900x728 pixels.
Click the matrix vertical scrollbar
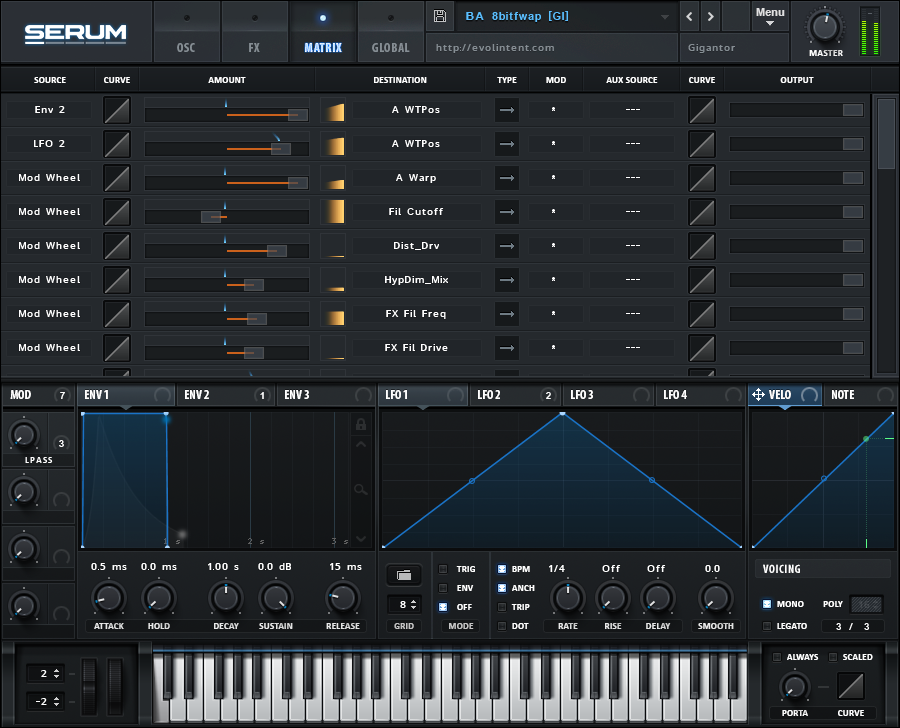[886, 235]
